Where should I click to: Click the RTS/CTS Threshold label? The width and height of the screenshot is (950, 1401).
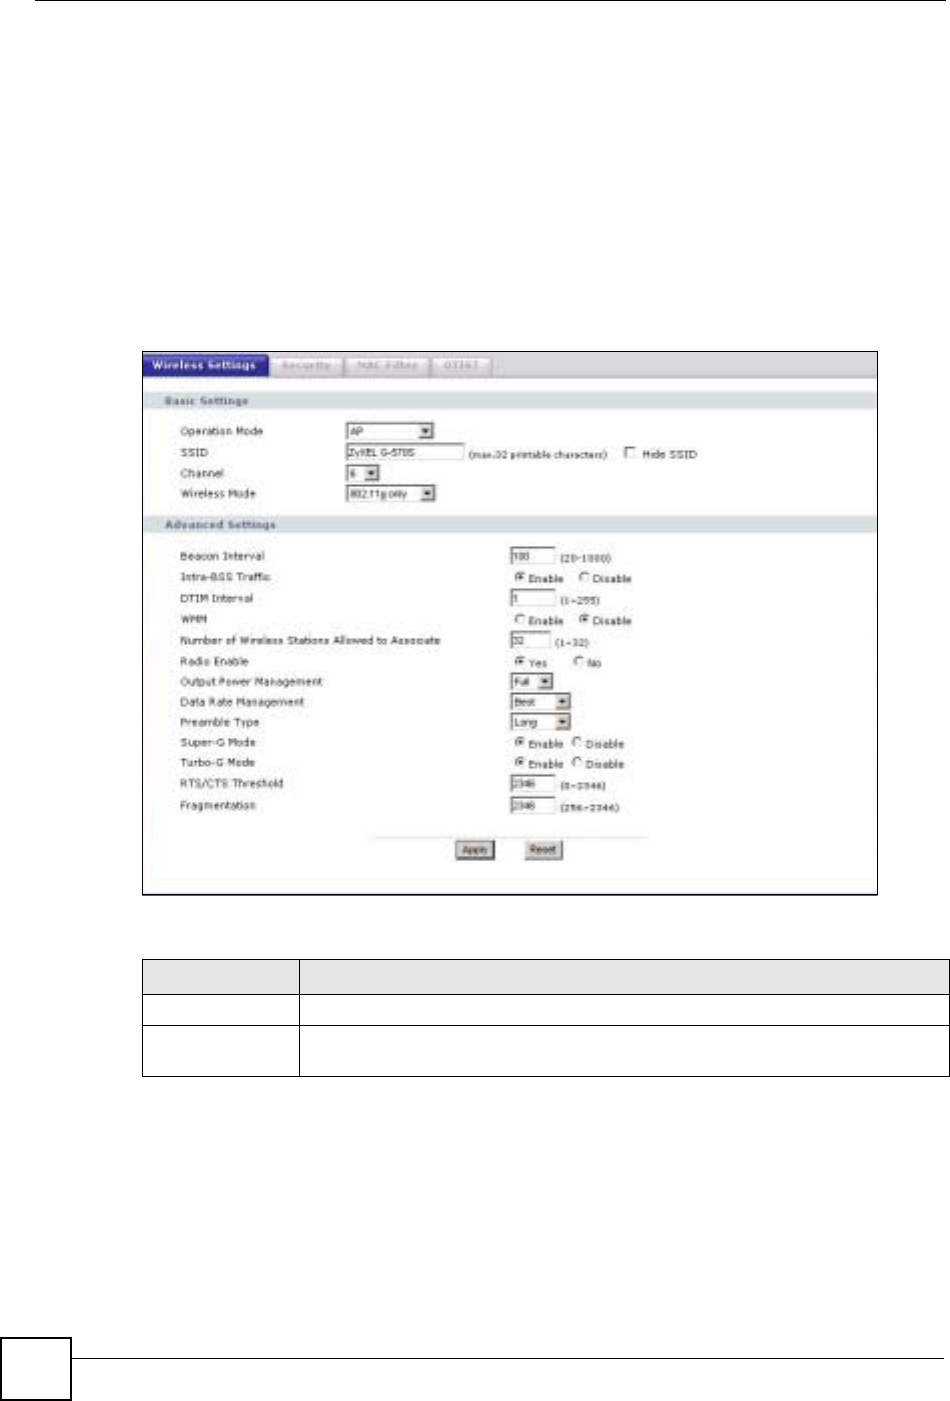tap(231, 783)
